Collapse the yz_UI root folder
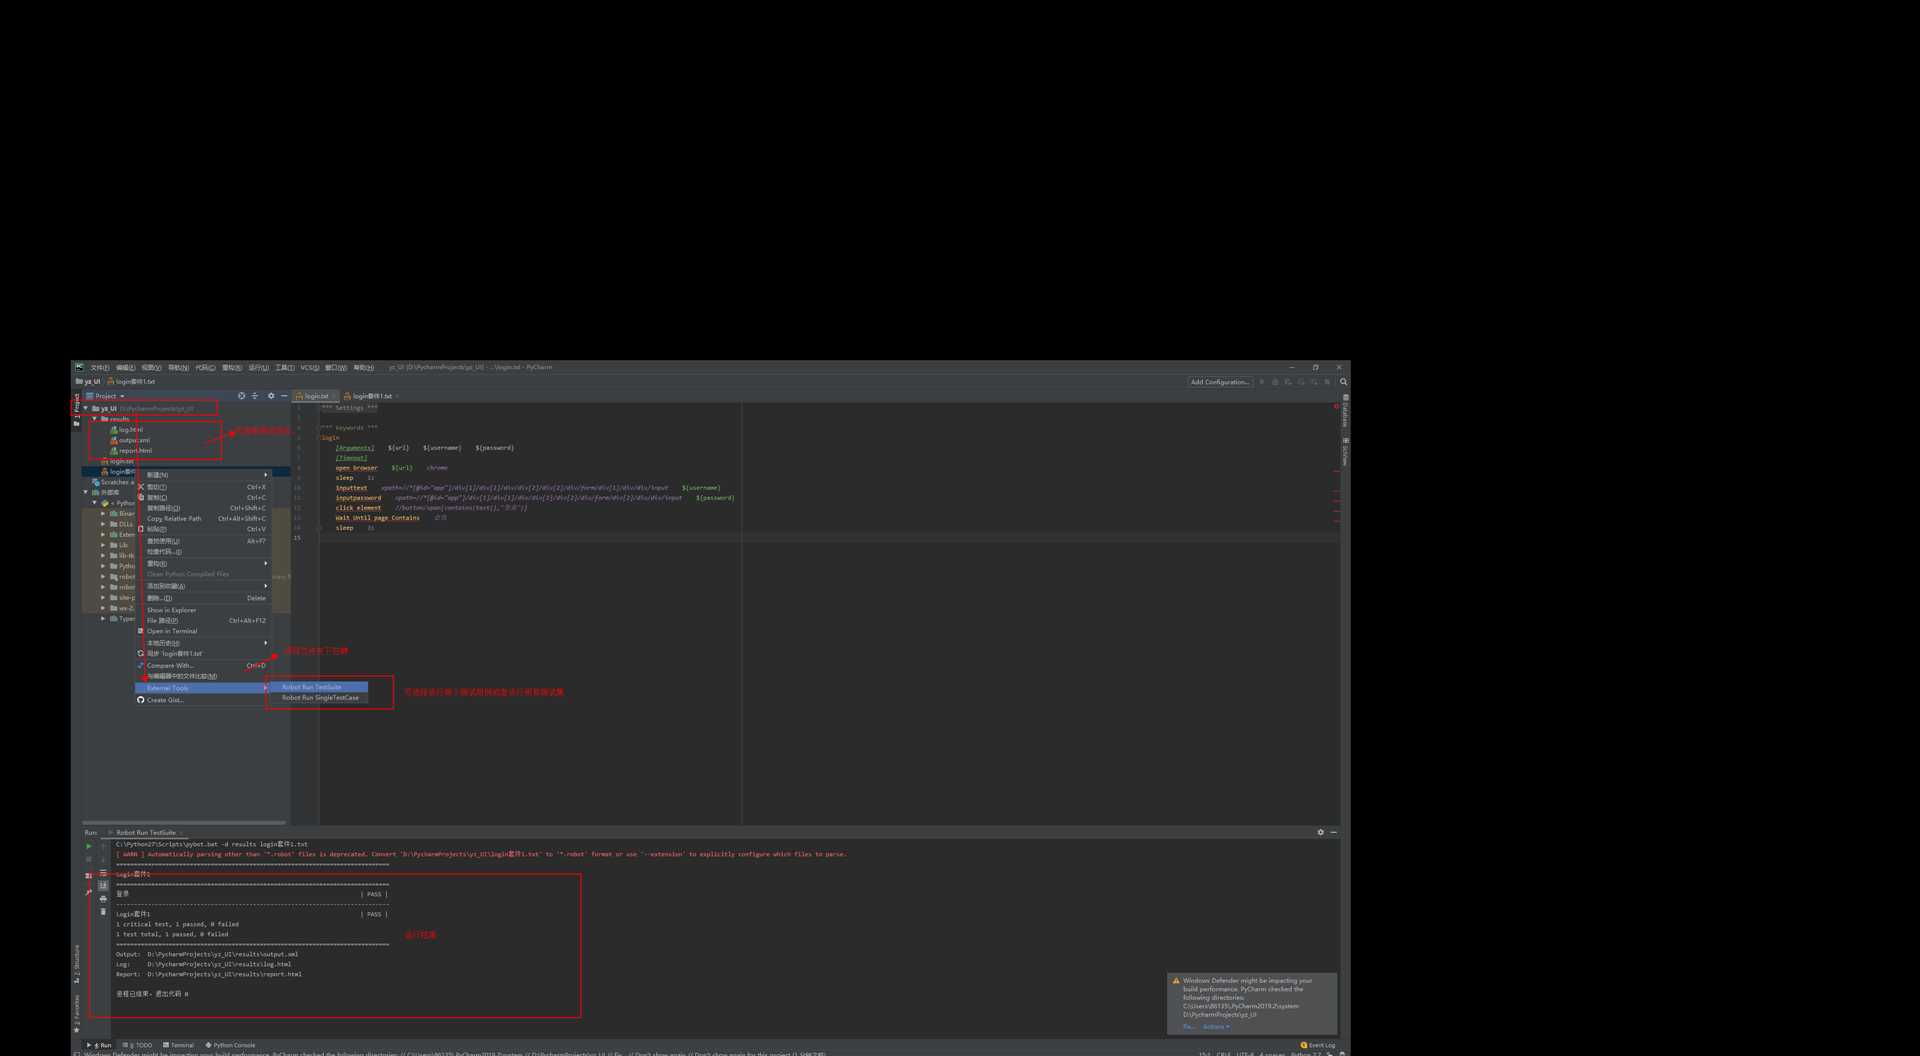 86,408
